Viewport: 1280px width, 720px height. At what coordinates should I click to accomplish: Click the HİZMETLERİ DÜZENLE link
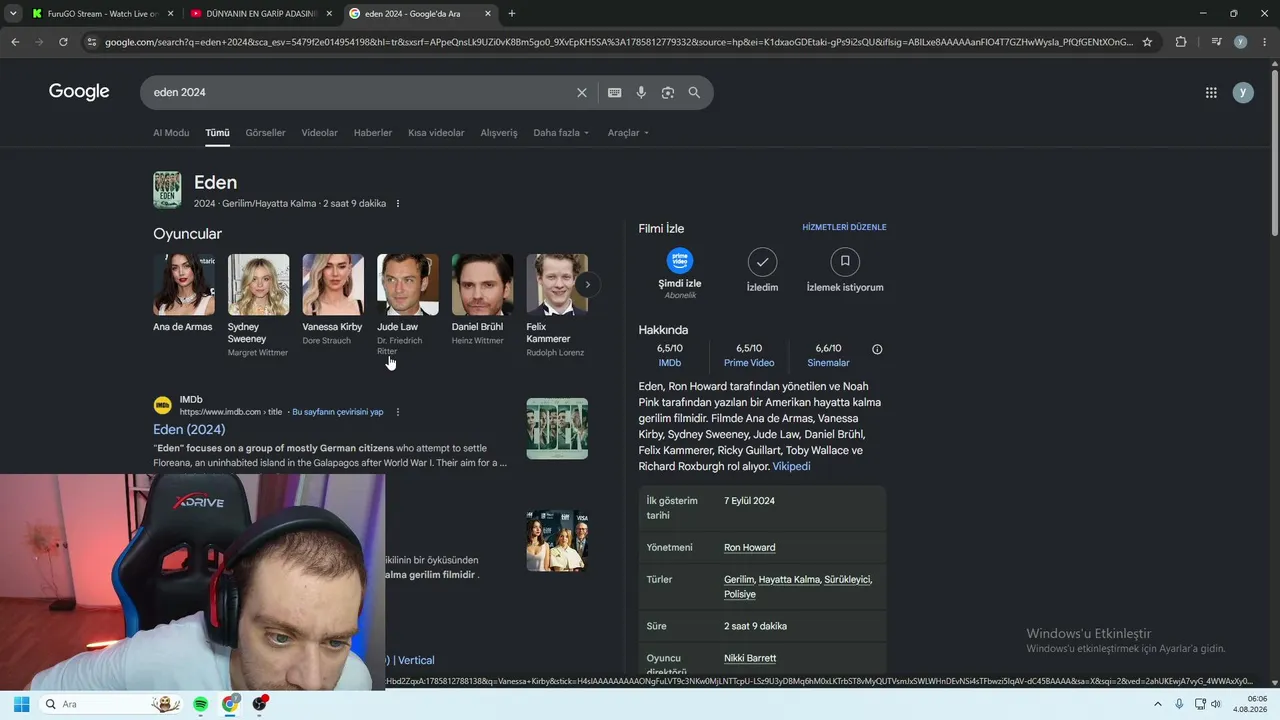(844, 227)
